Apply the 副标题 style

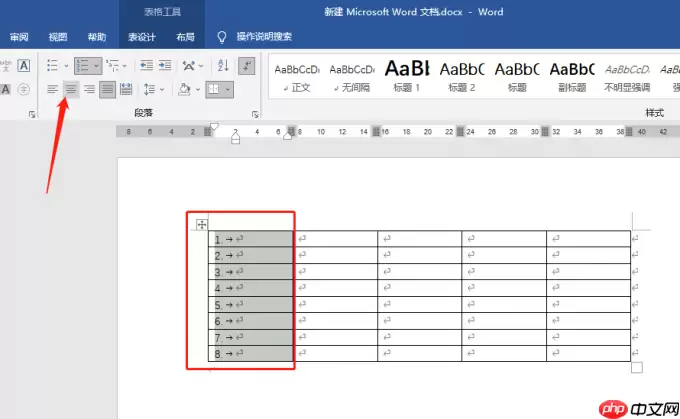[x=572, y=77]
